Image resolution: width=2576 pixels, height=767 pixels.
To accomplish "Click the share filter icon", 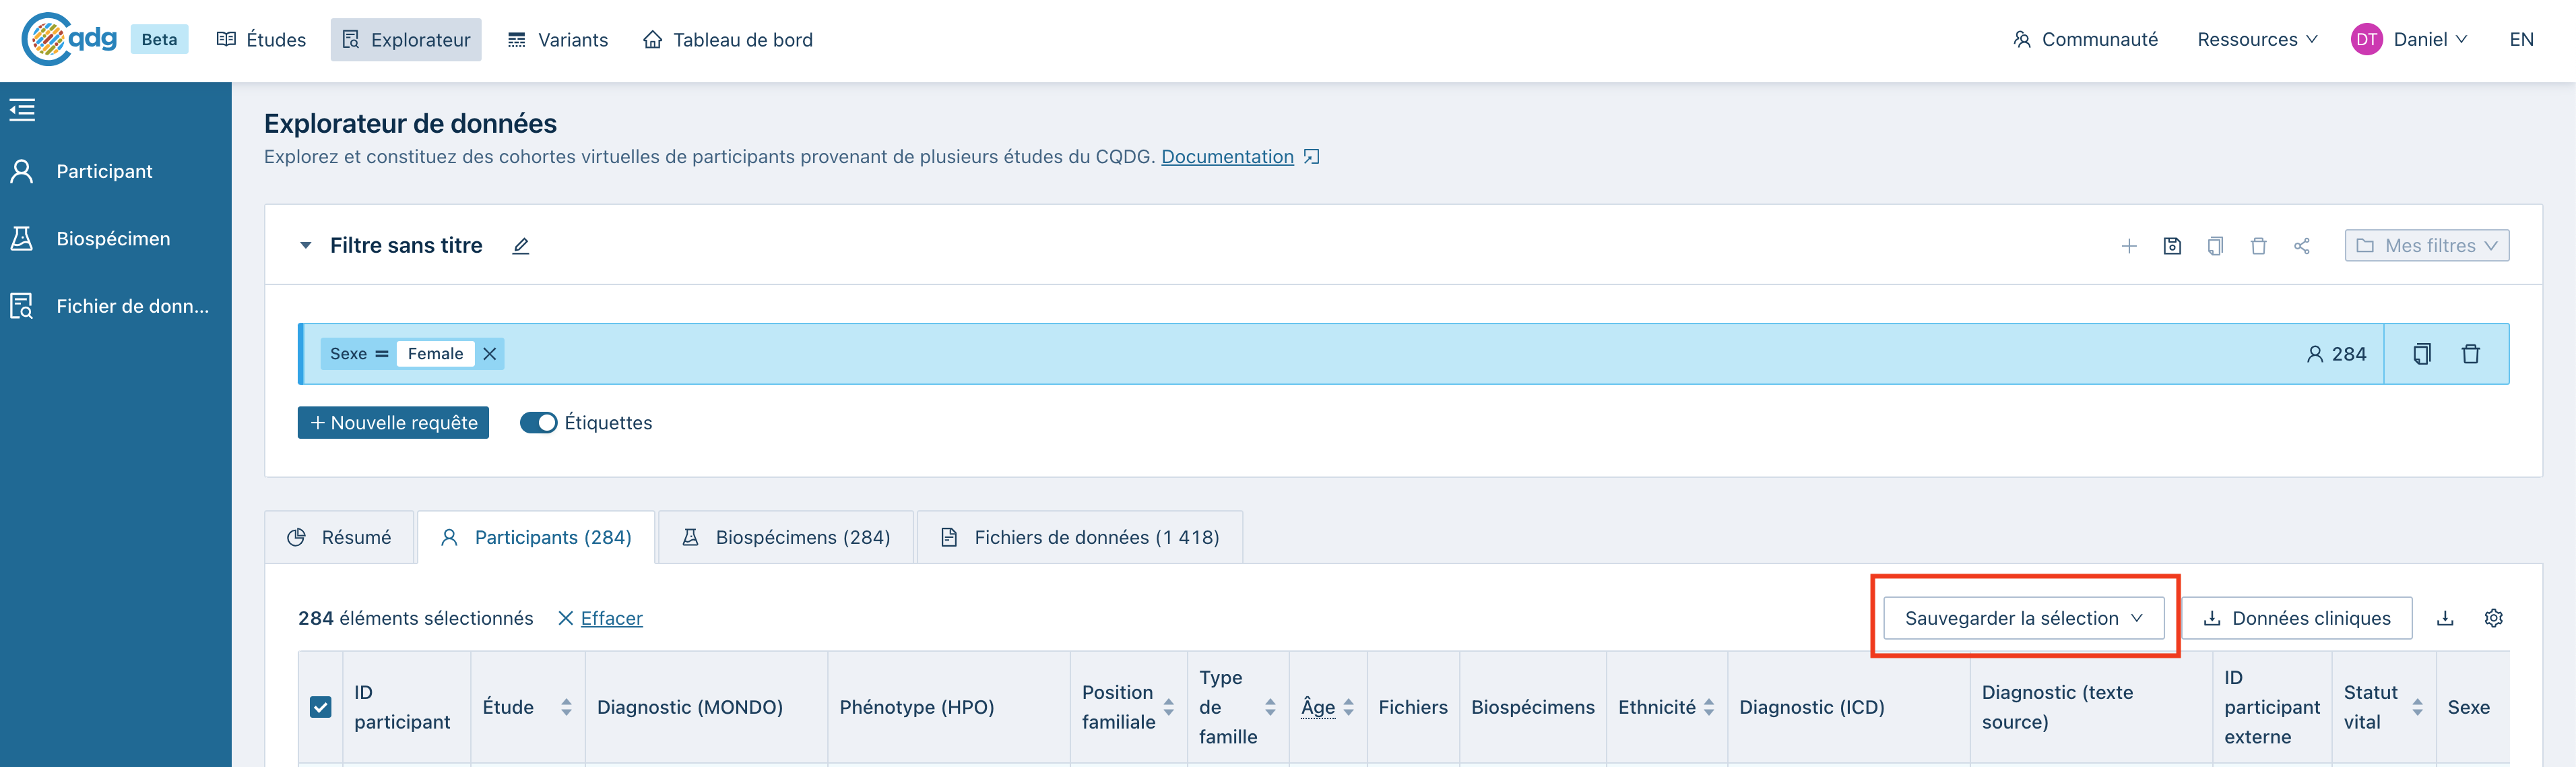I will [x=2301, y=246].
